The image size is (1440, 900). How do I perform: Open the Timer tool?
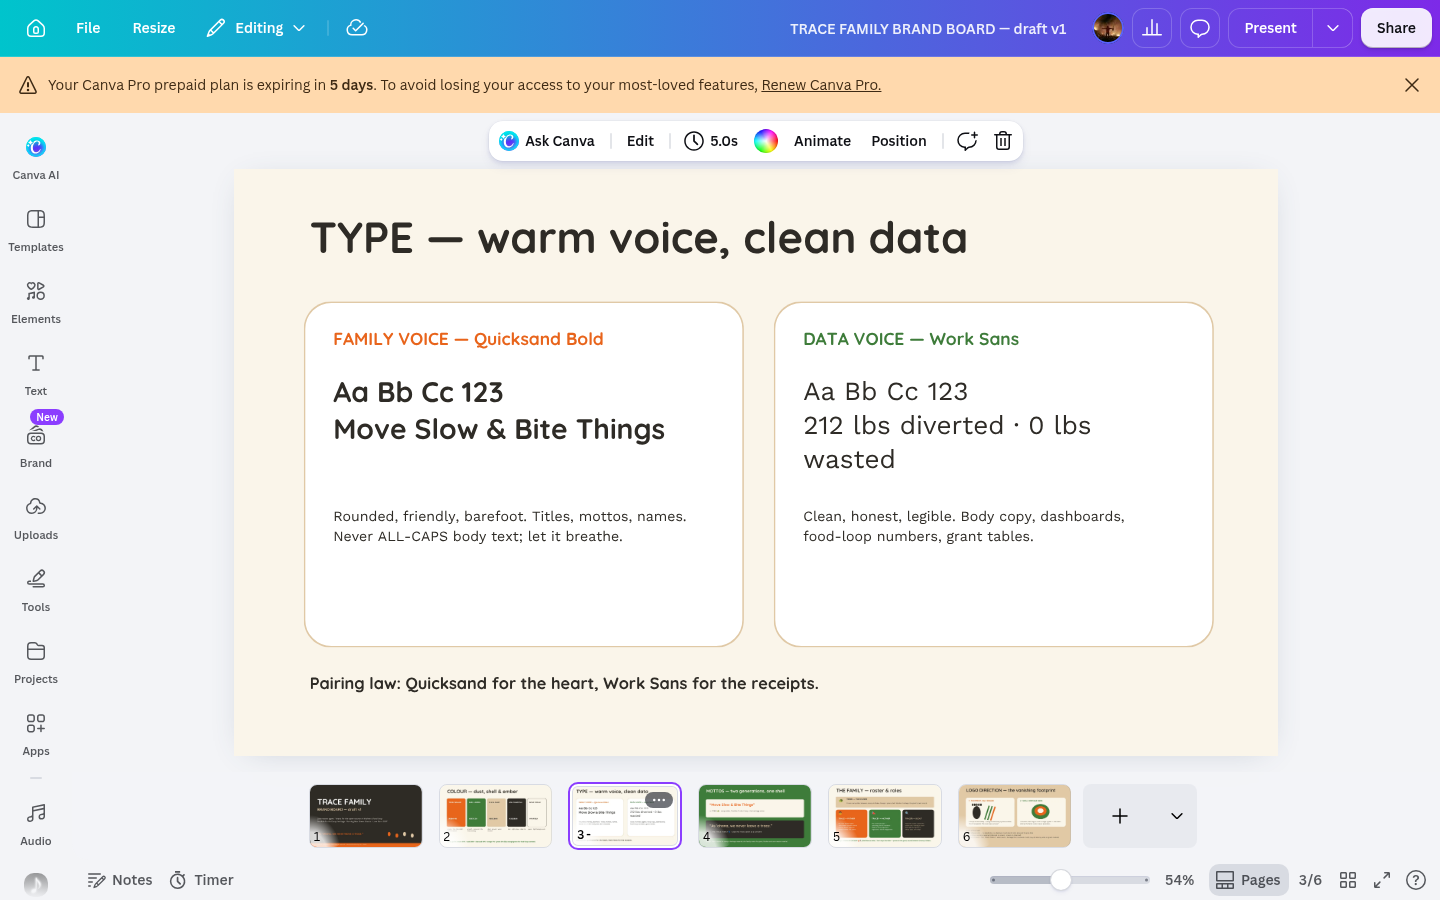(202, 880)
